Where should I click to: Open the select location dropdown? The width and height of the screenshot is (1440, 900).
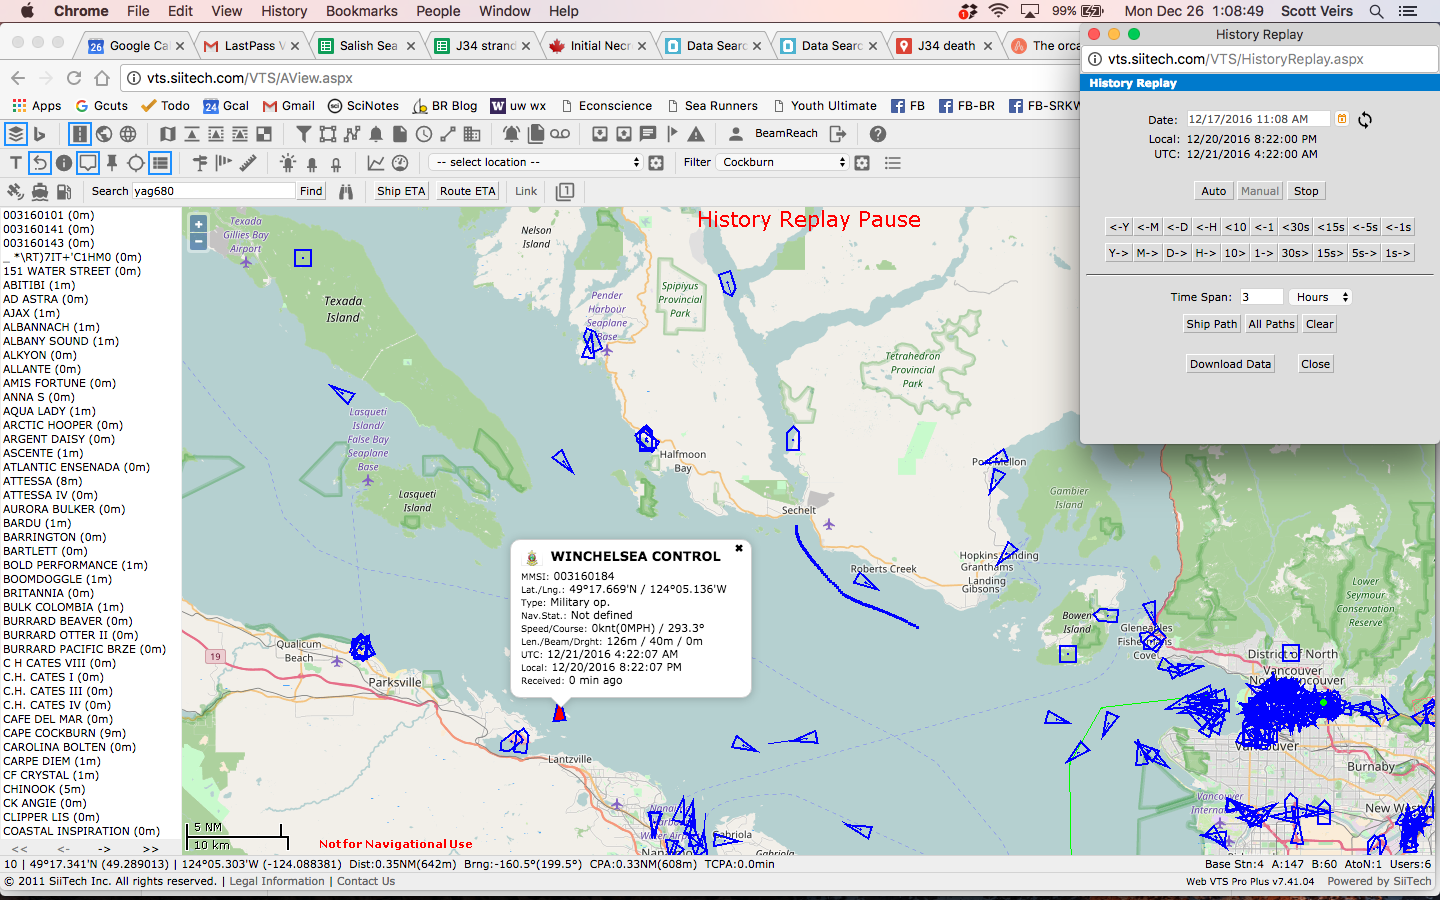coord(535,162)
